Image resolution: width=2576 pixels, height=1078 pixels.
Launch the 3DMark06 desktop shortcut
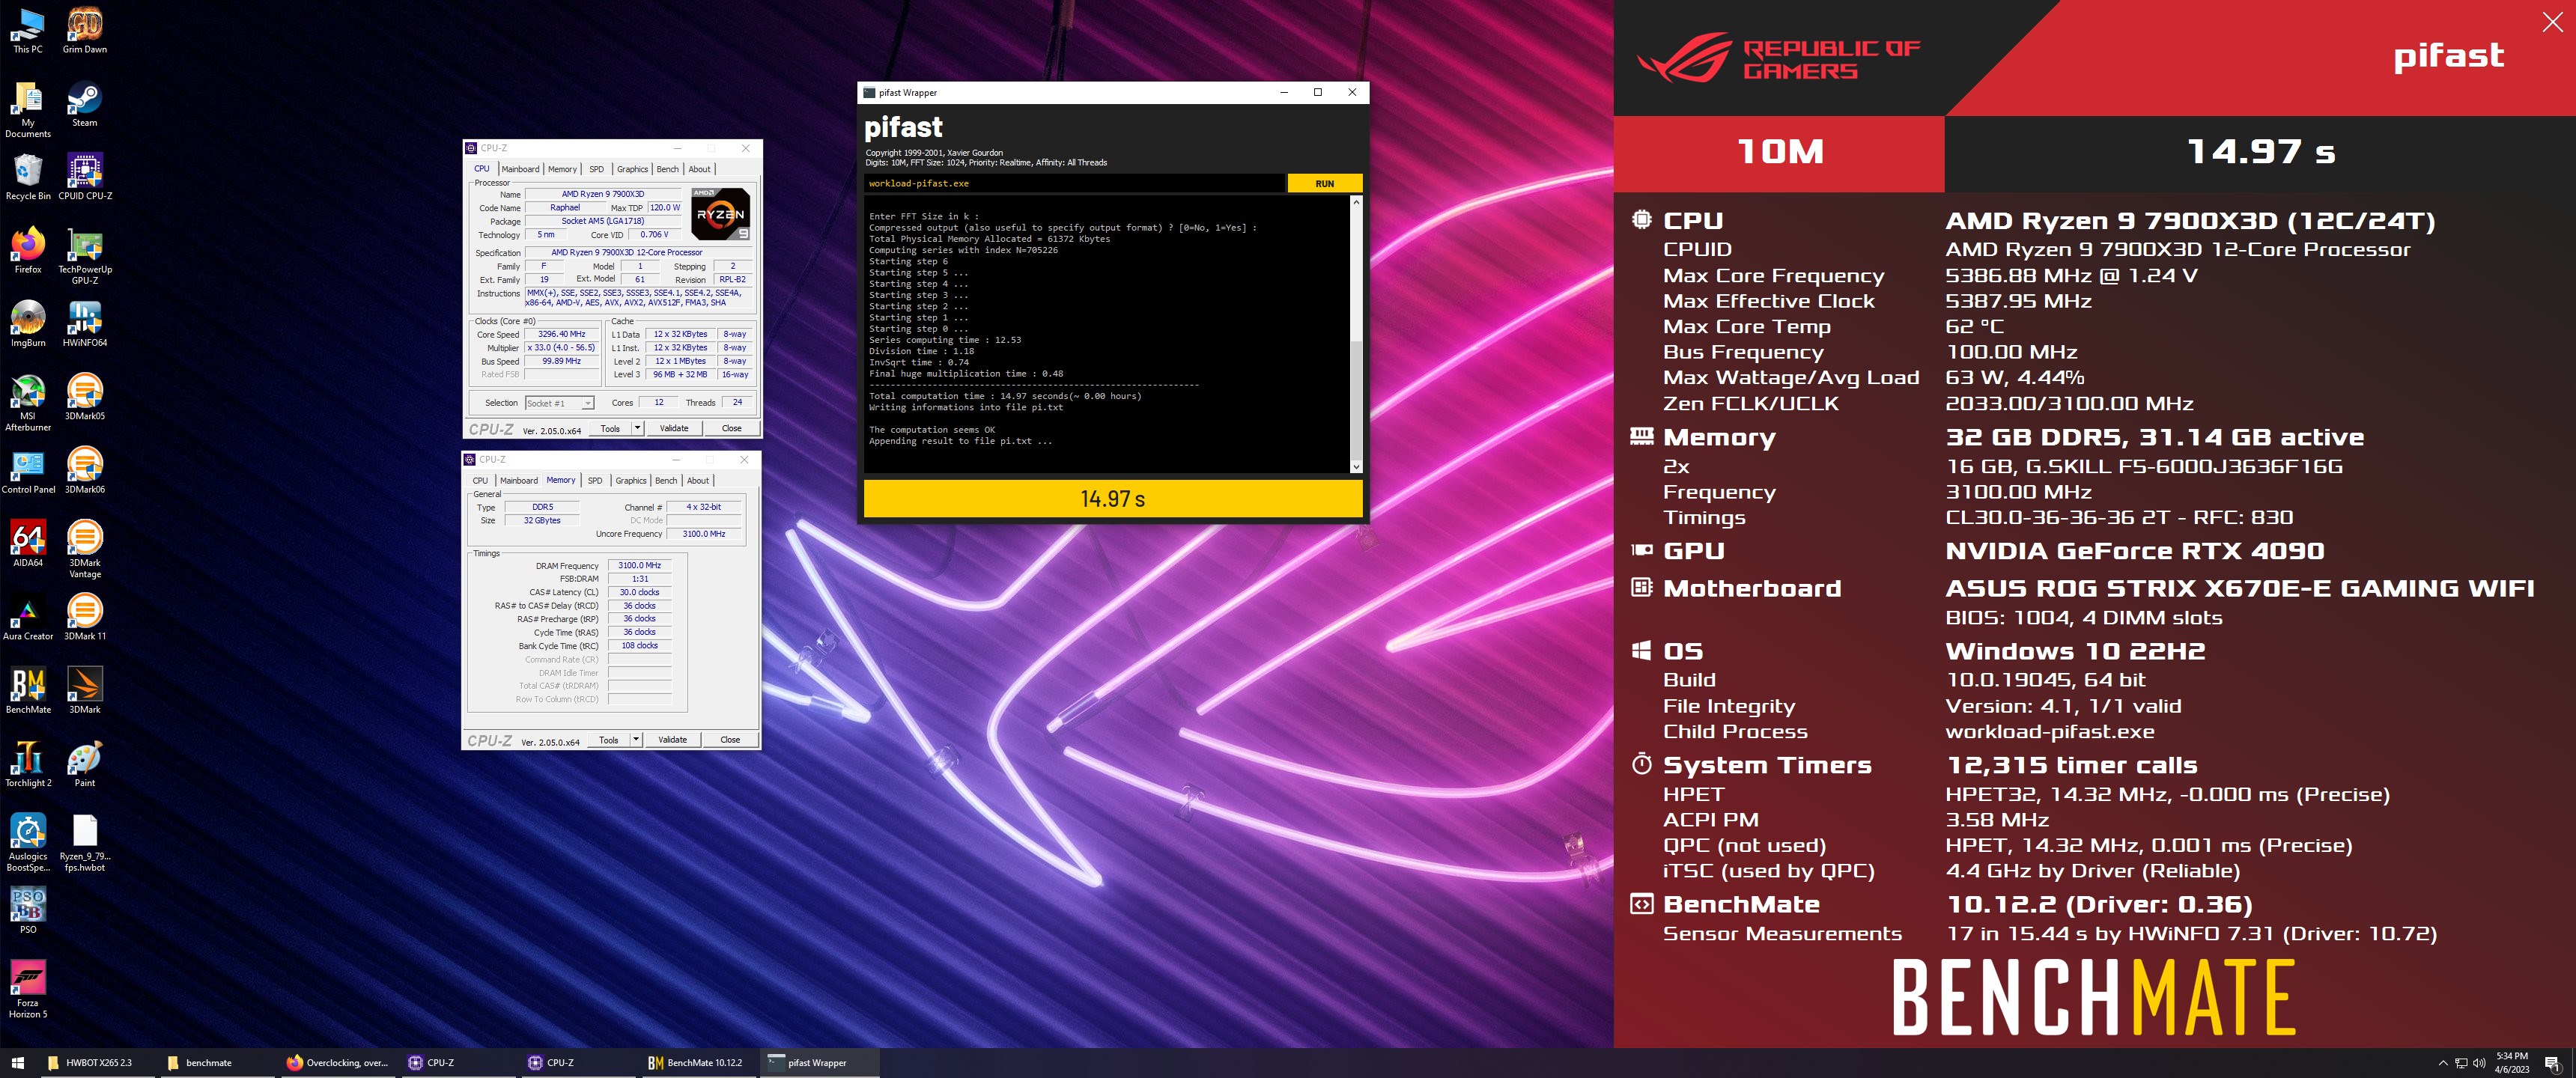[85, 471]
